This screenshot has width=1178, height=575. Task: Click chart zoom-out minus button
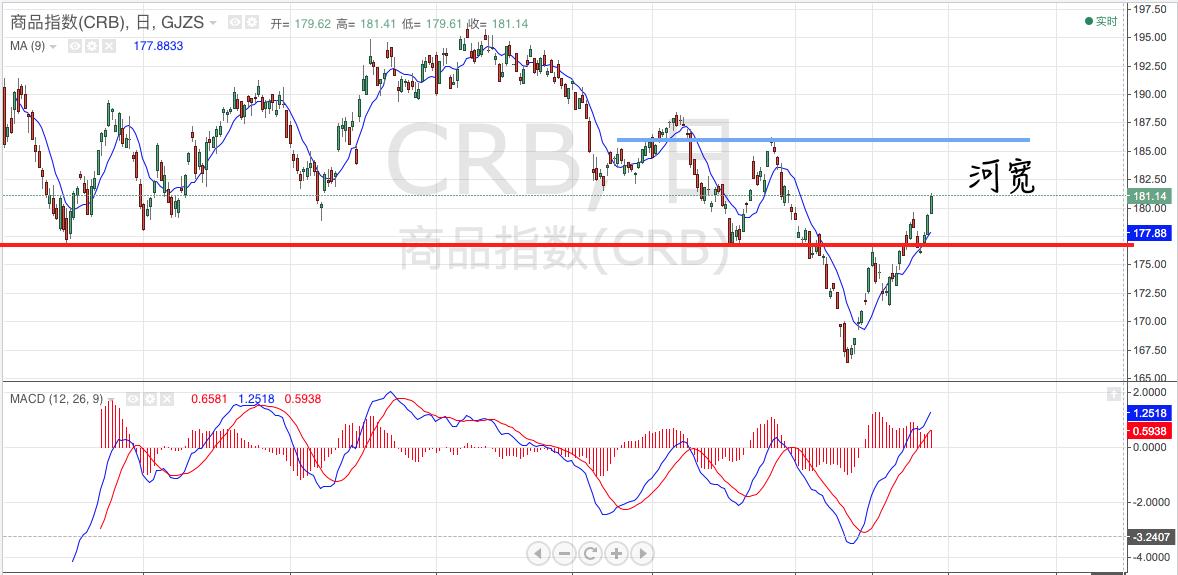click(564, 554)
